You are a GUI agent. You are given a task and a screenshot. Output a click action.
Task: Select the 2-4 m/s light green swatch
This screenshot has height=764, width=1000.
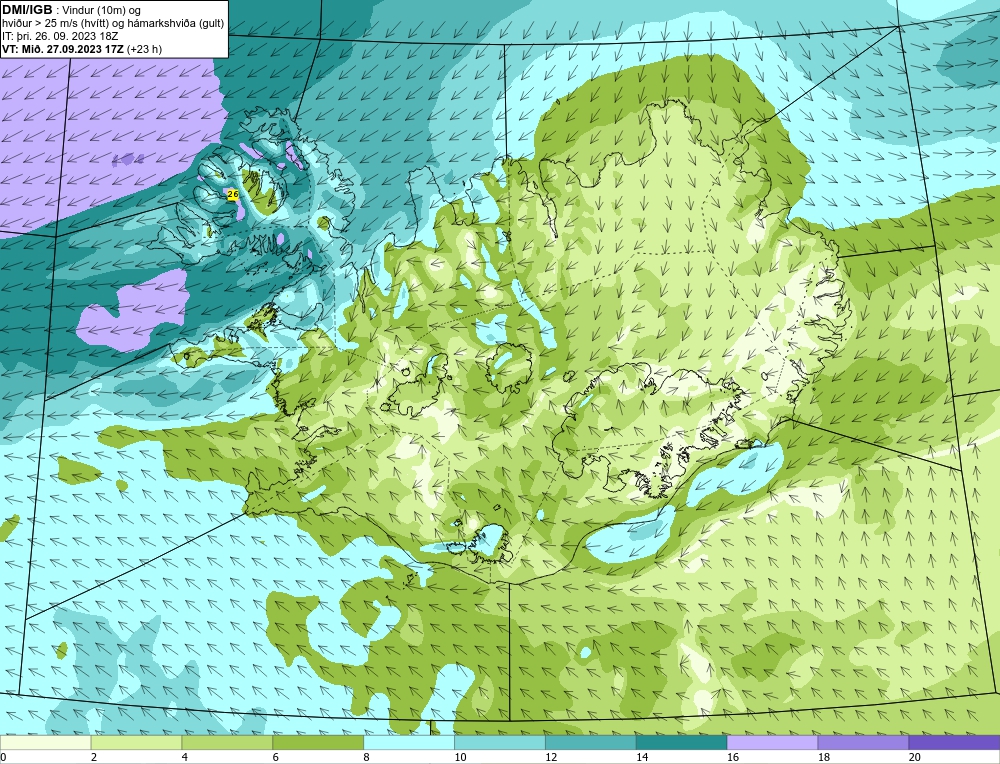pyautogui.click(x=136, y=742)
